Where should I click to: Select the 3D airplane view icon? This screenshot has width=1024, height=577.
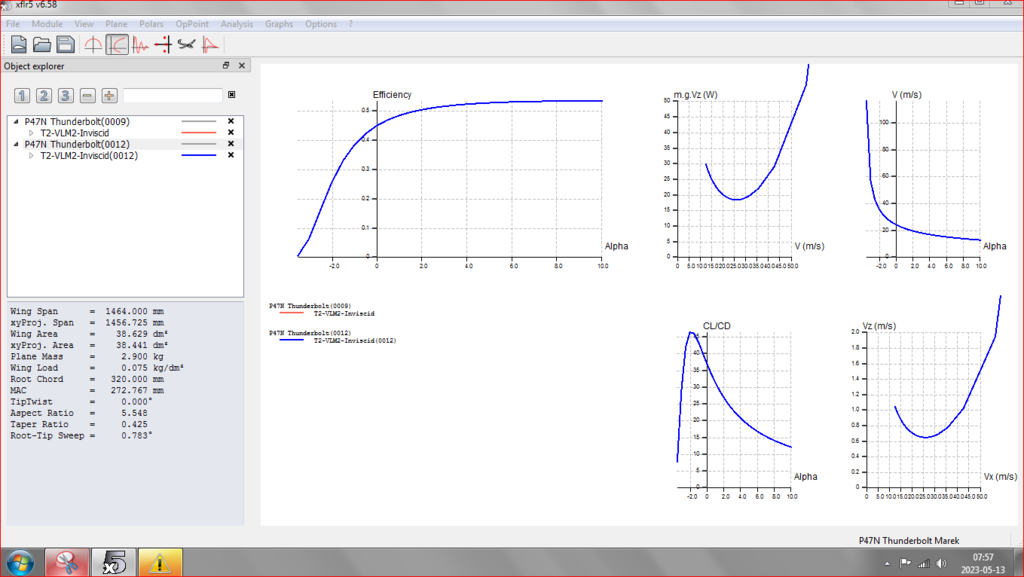(186, 44)
